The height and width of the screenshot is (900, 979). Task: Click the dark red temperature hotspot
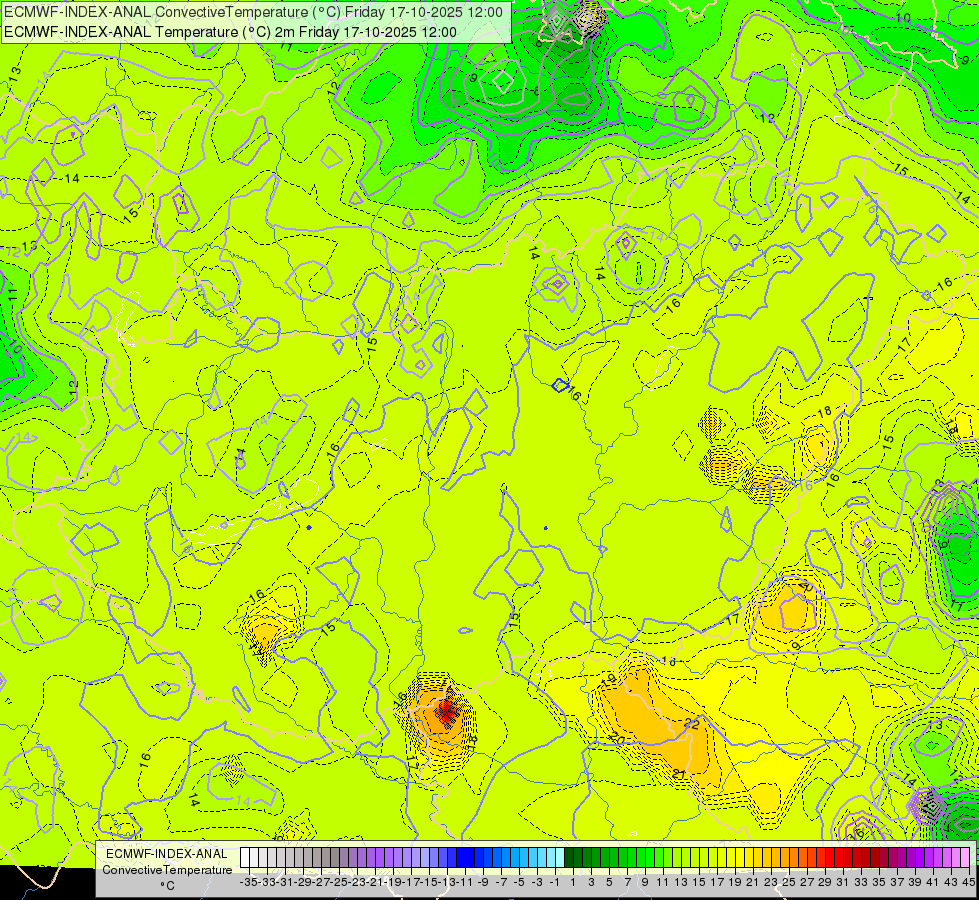tap(447, 710)
